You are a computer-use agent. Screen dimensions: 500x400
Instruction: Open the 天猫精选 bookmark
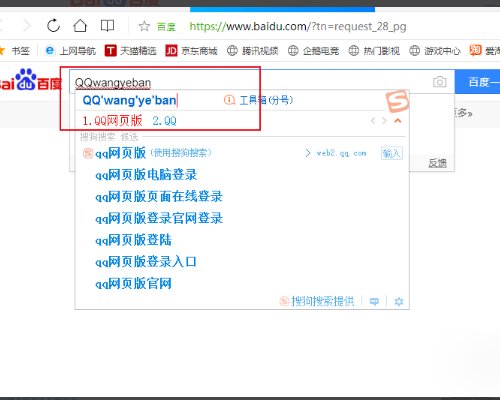pos(131,51)
